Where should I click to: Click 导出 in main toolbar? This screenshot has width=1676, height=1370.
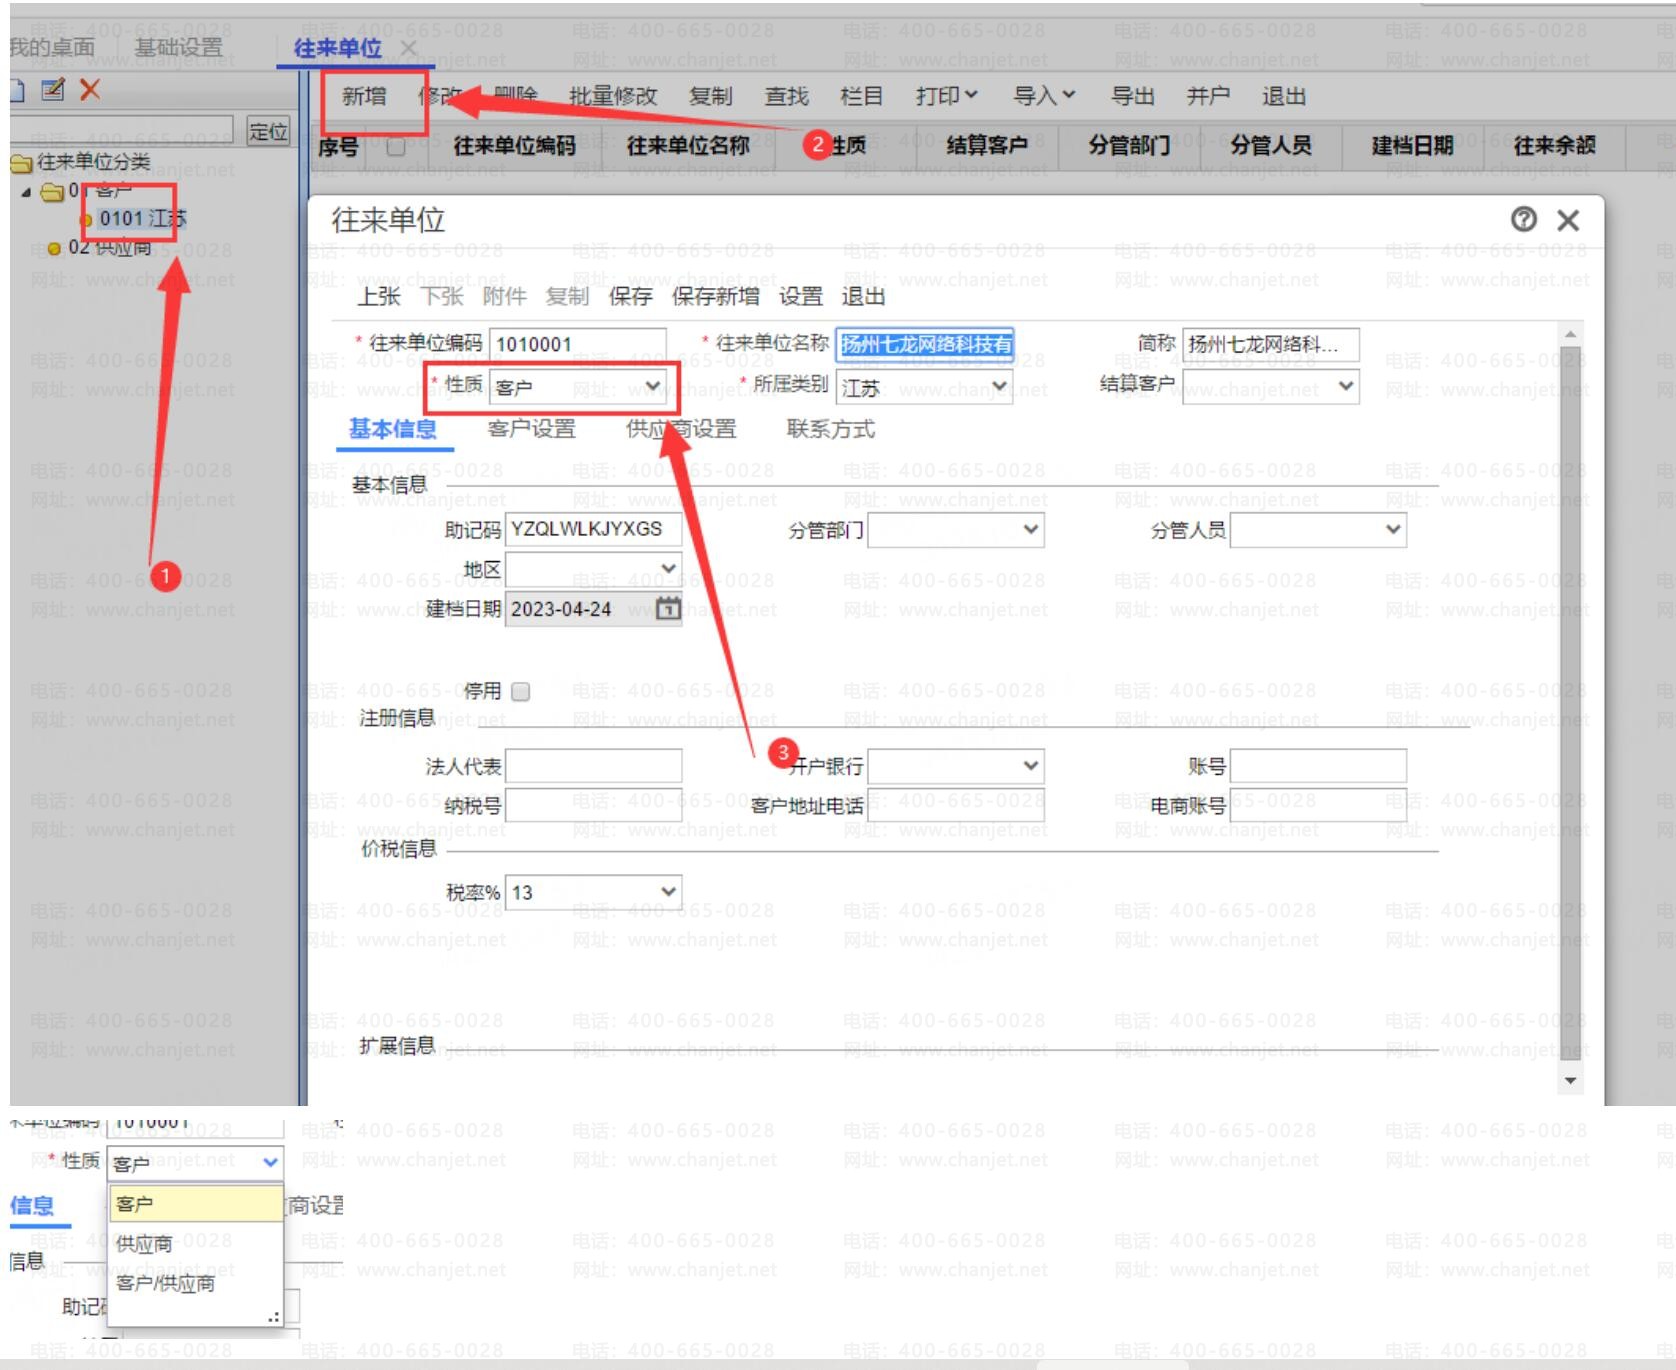1133,96
